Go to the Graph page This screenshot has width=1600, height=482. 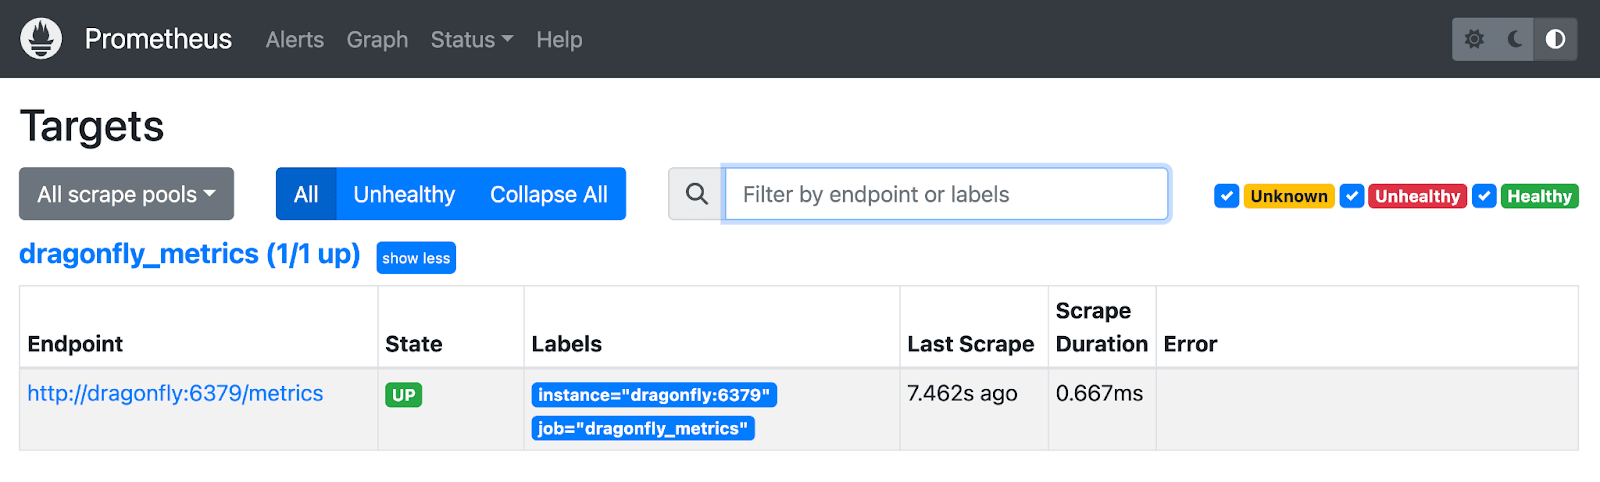[x=377, y=40]
